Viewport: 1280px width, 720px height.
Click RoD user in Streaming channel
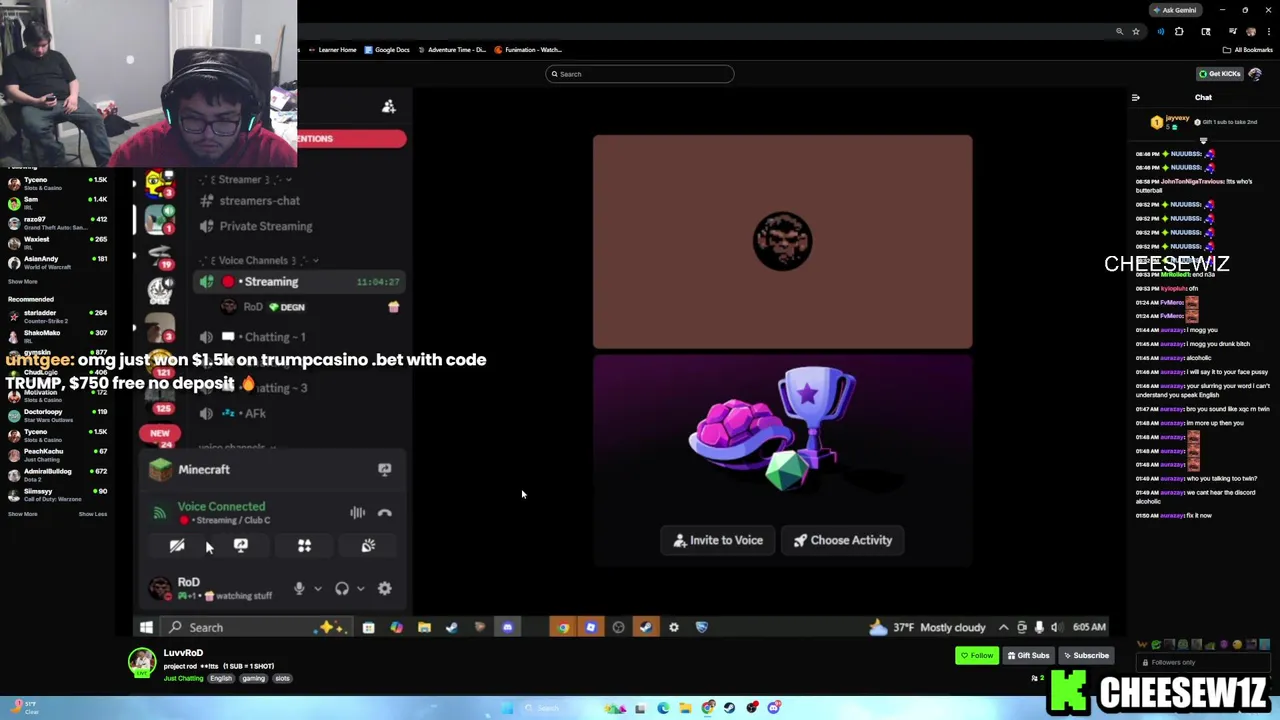265,308
